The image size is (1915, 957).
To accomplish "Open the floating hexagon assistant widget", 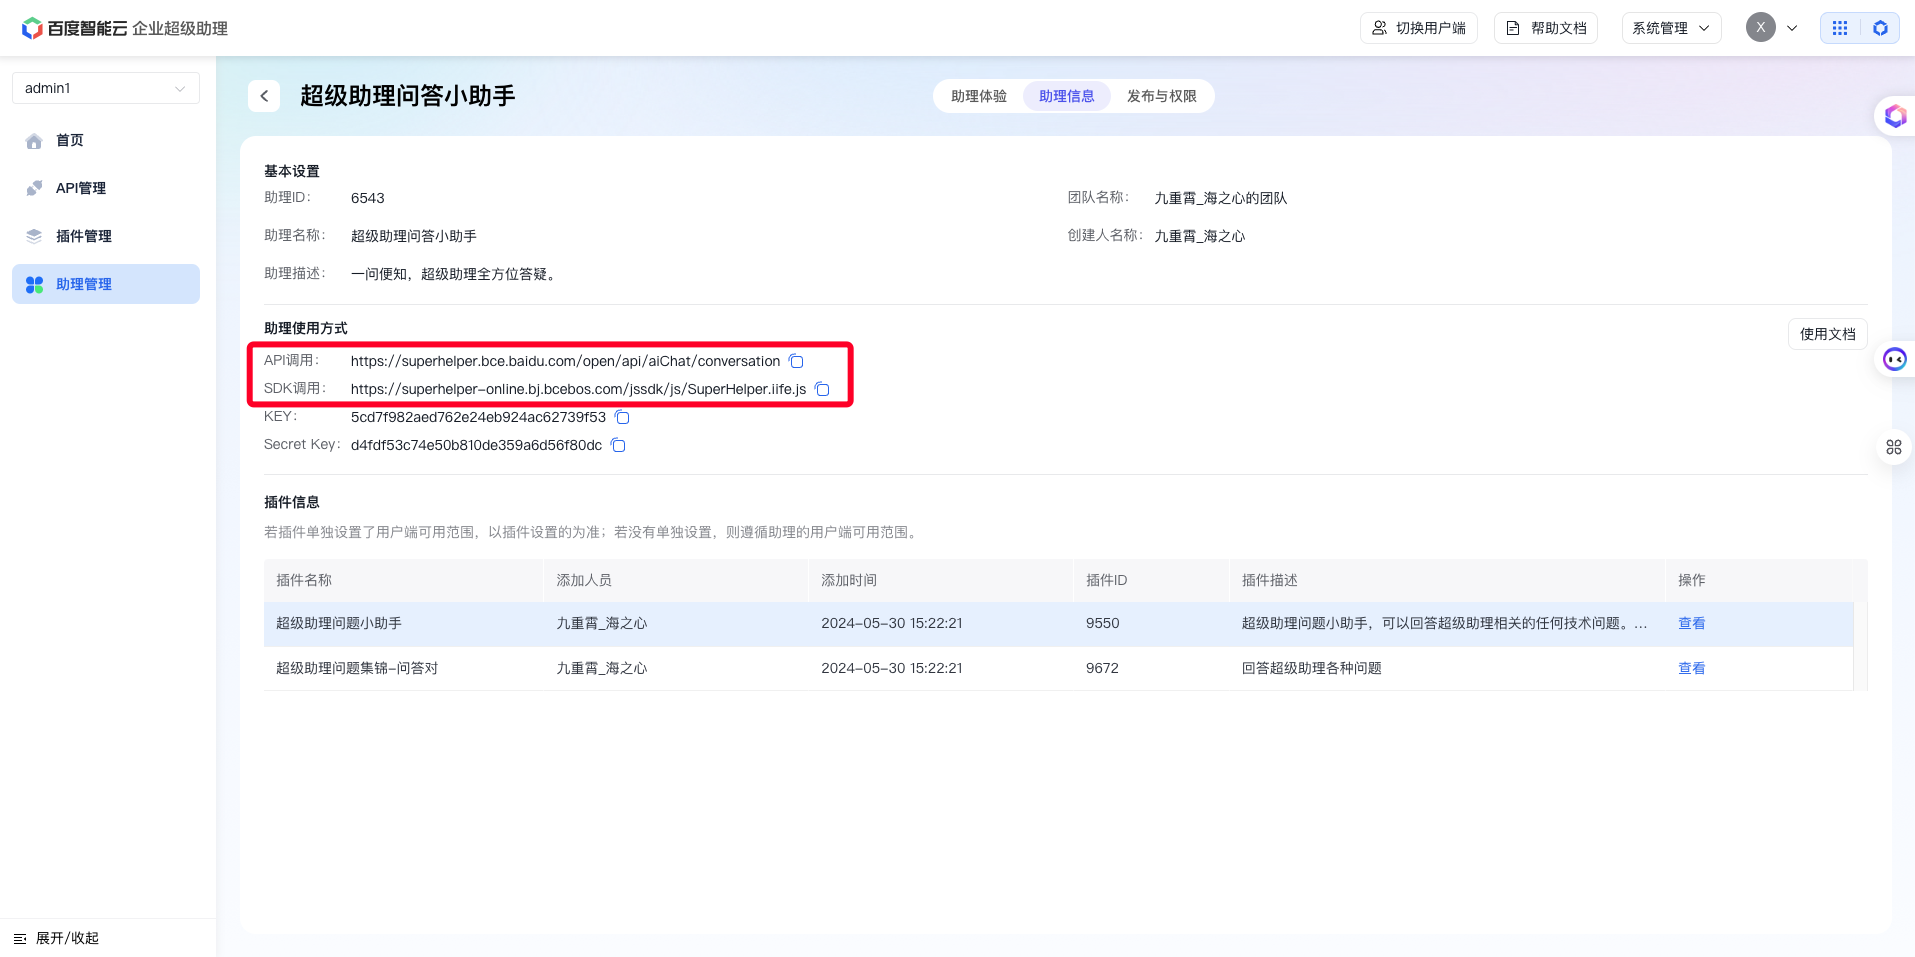I will tap(1895, 116).
